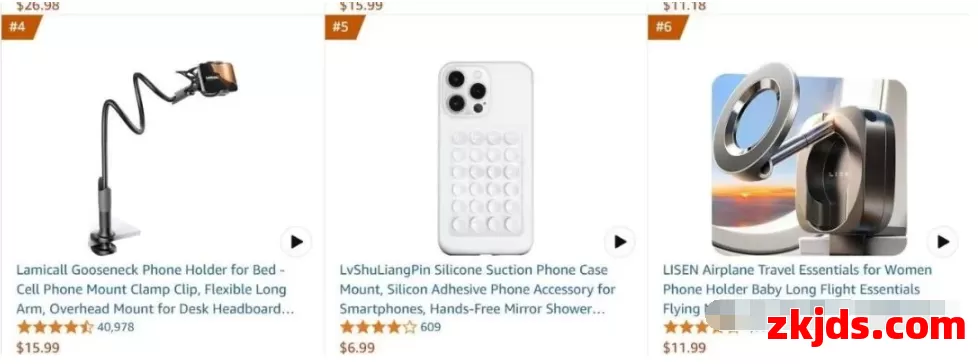Image resolution: width=978 pixels, height=364 pixels.
Task: Click the $11.99 LISEN holder price
Action: click(x=684, y=348)
